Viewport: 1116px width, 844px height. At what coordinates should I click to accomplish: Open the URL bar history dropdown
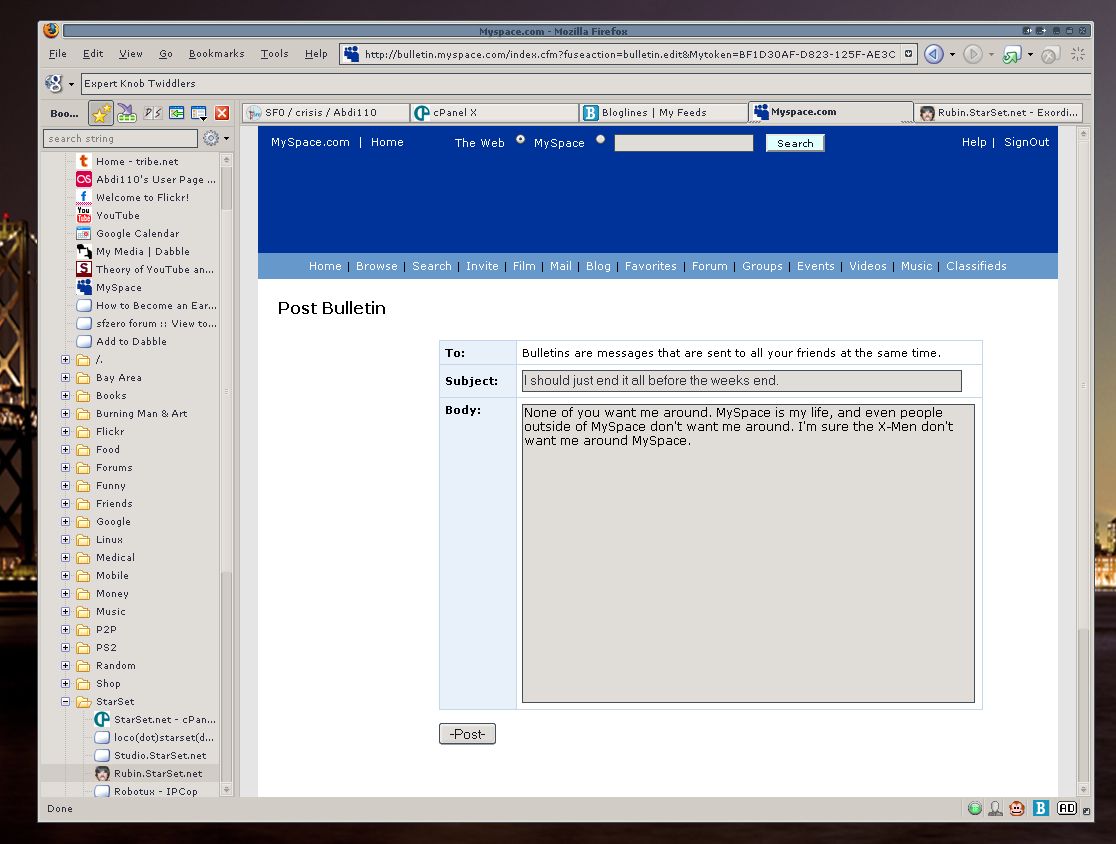pos(908,54)
